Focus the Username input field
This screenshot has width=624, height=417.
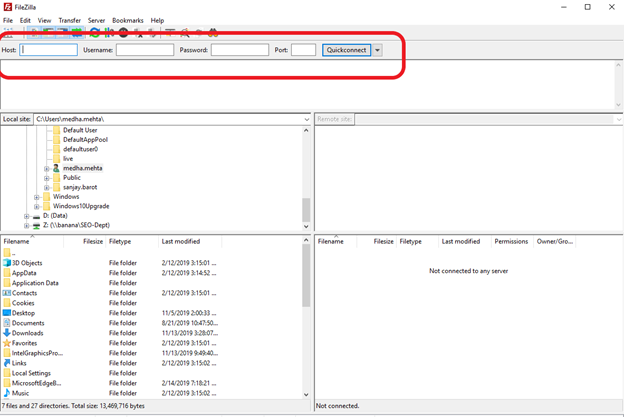tap(145, 50)
